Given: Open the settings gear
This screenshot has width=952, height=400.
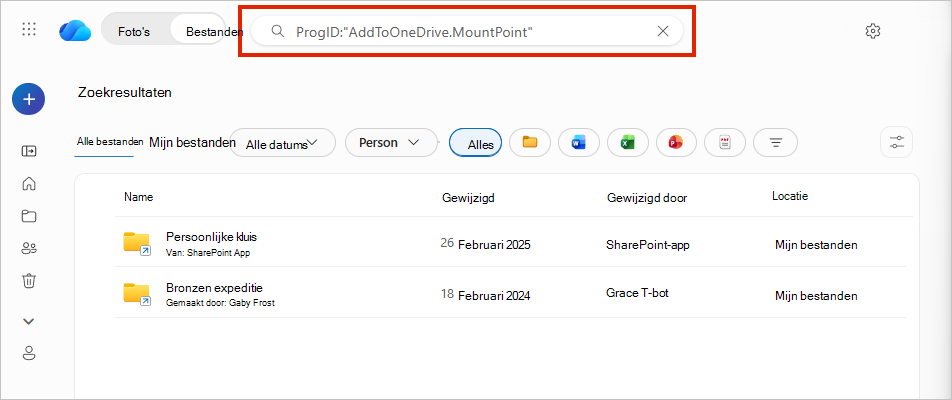Looking at the screenshot, I should click(872, 31).
